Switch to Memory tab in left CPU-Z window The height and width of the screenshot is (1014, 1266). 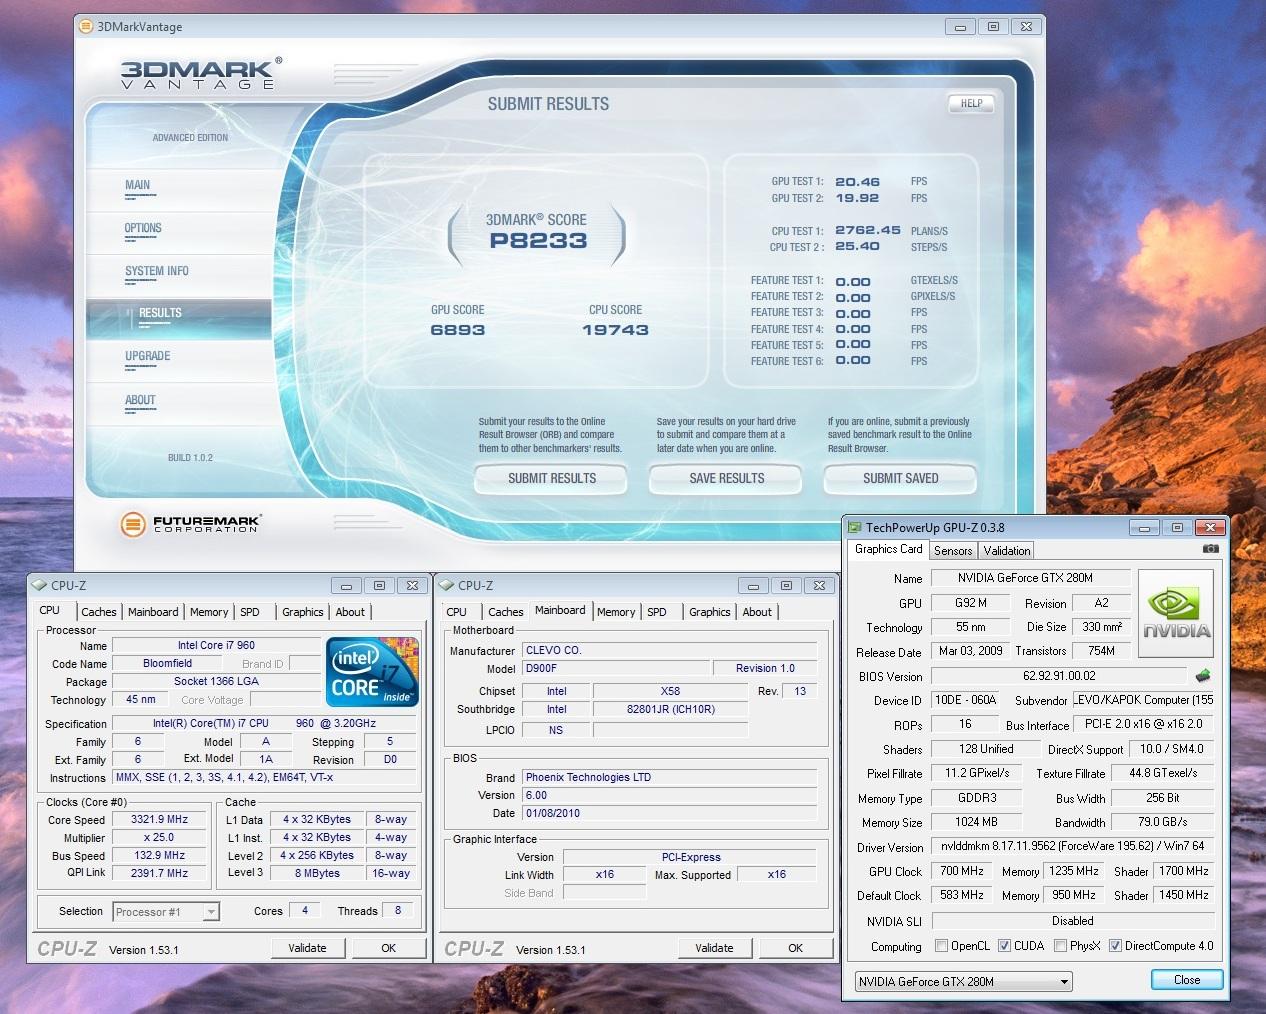pyautogui.click(x=209, y=612)
